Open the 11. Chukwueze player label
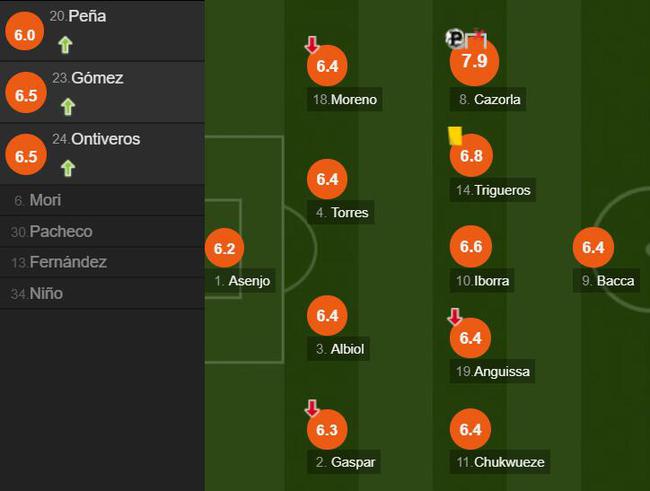The height and width of the screenshot is (491, 650). (x=500, y=462)
